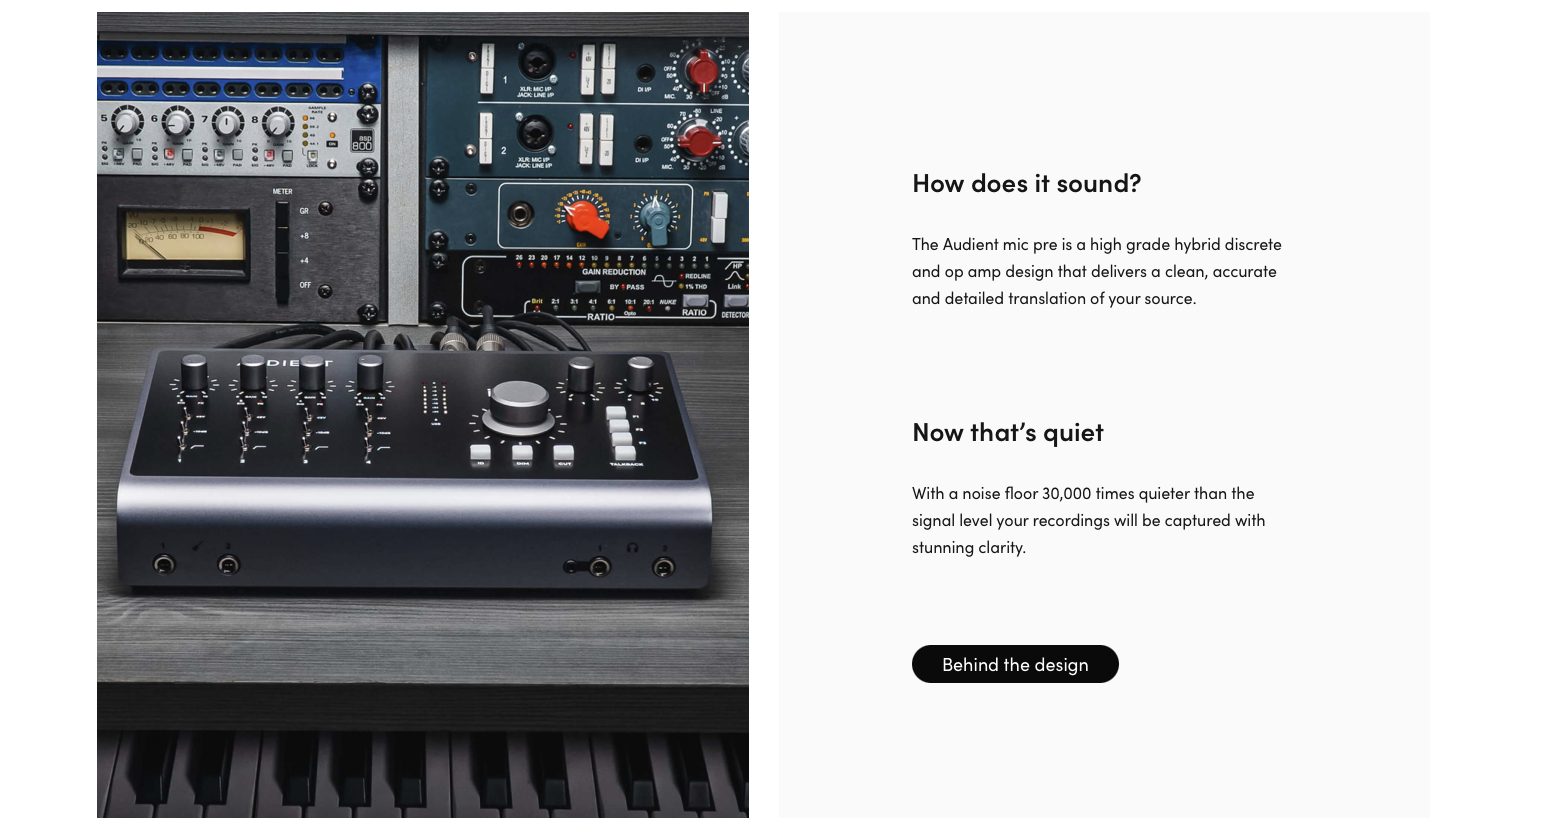The image size is (1549, 835).
Task: Click the TALKBACK button on the interface
Action: 625,453
